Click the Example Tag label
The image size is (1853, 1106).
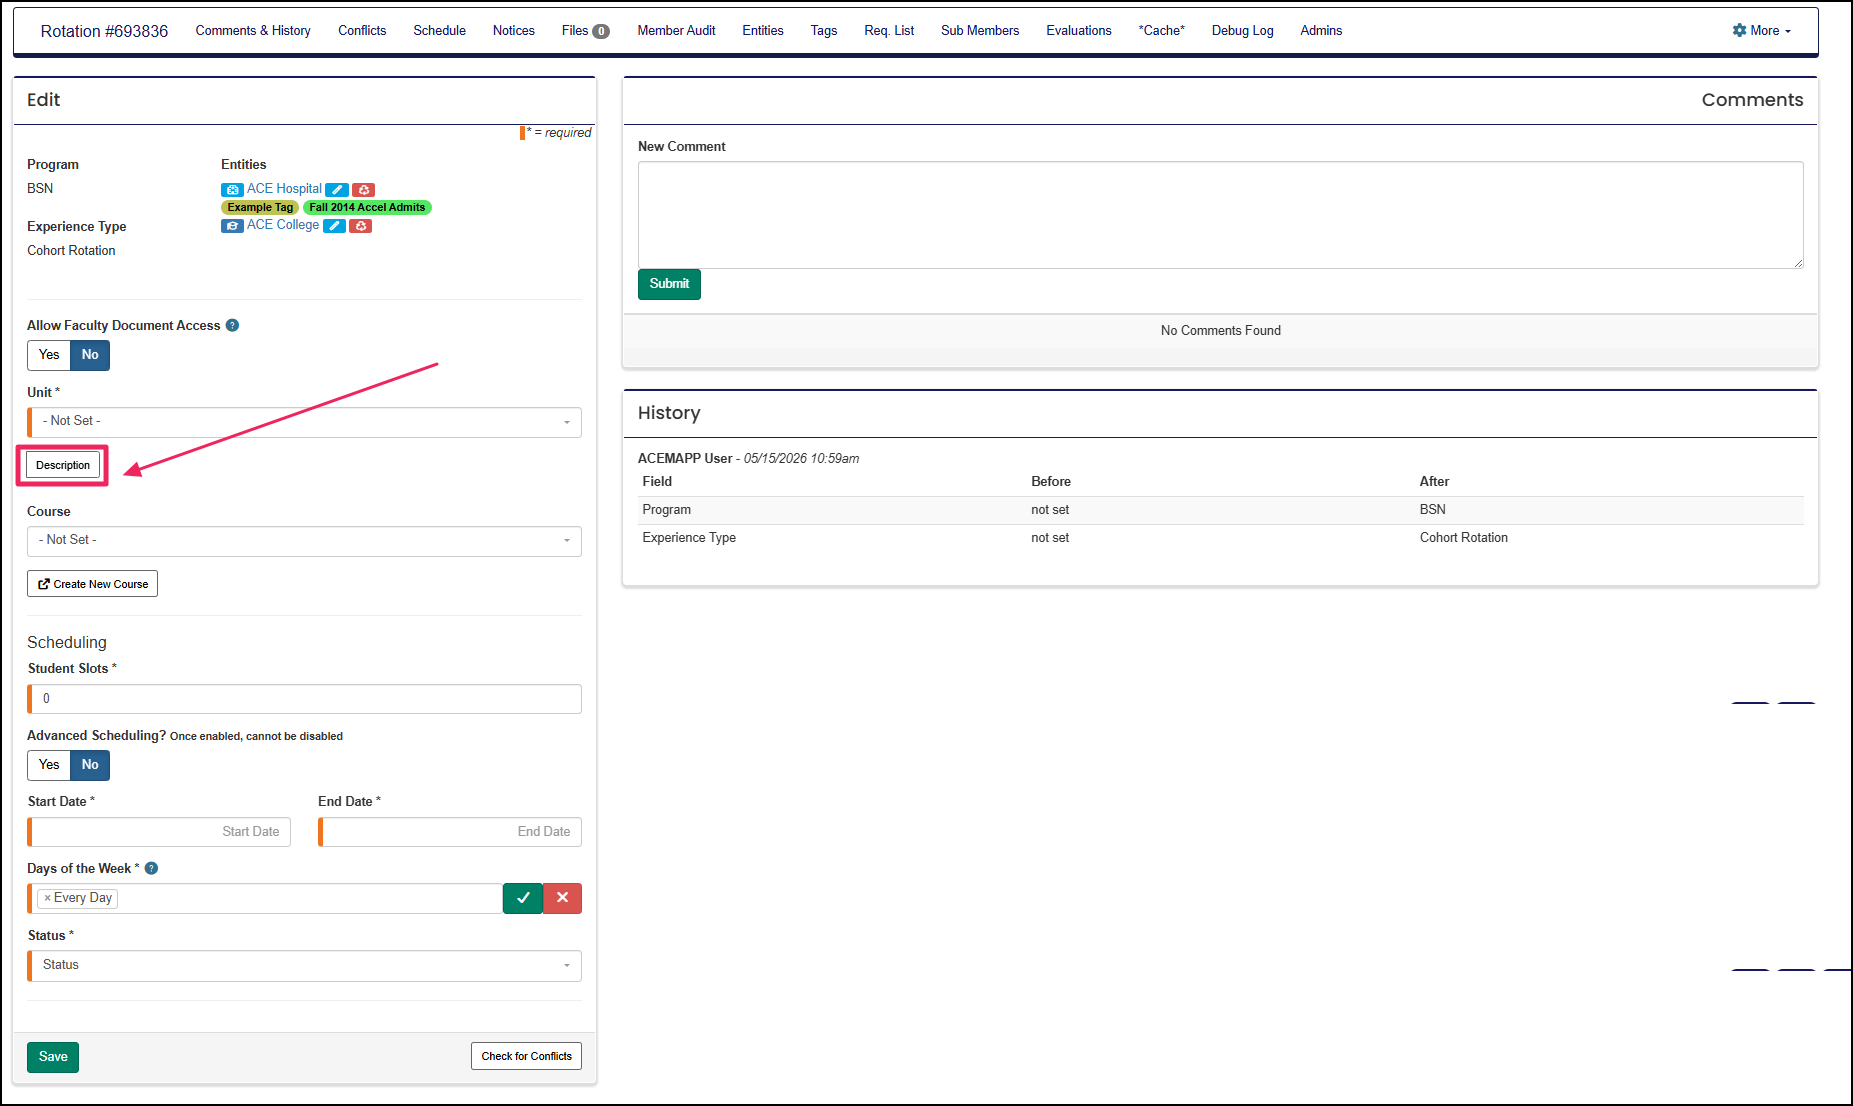click(260, 207)
